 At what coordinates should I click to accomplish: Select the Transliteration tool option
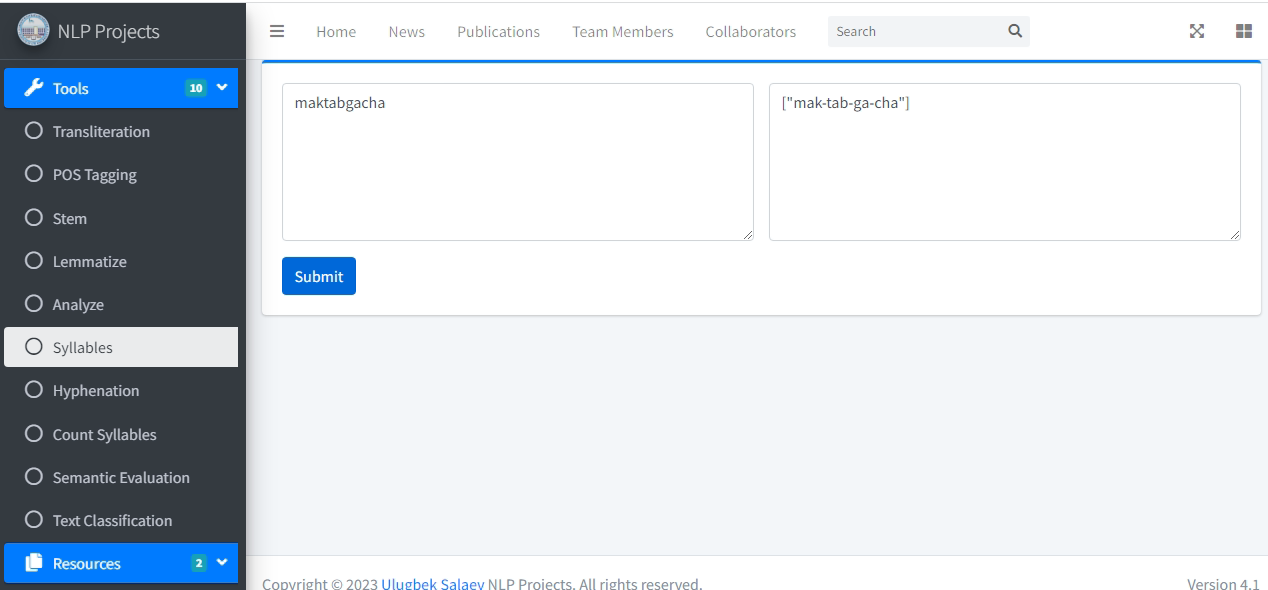[x=101, y=131]
